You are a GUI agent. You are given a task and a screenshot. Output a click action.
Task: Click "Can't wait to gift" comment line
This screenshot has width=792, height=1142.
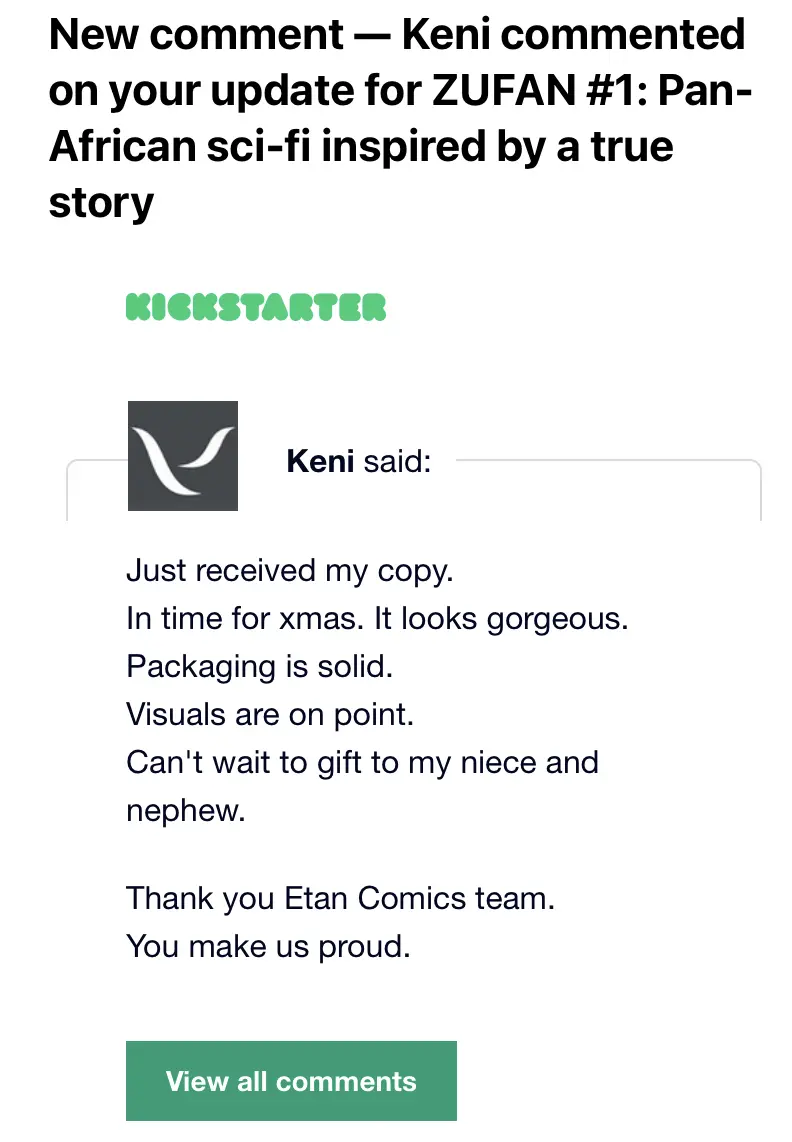(362, 762)
